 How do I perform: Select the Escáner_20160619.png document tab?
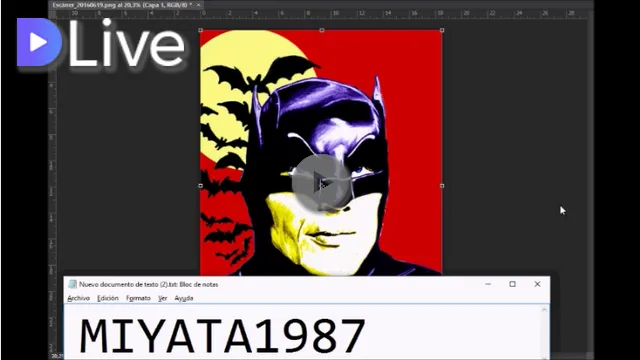tap(122, 5)
